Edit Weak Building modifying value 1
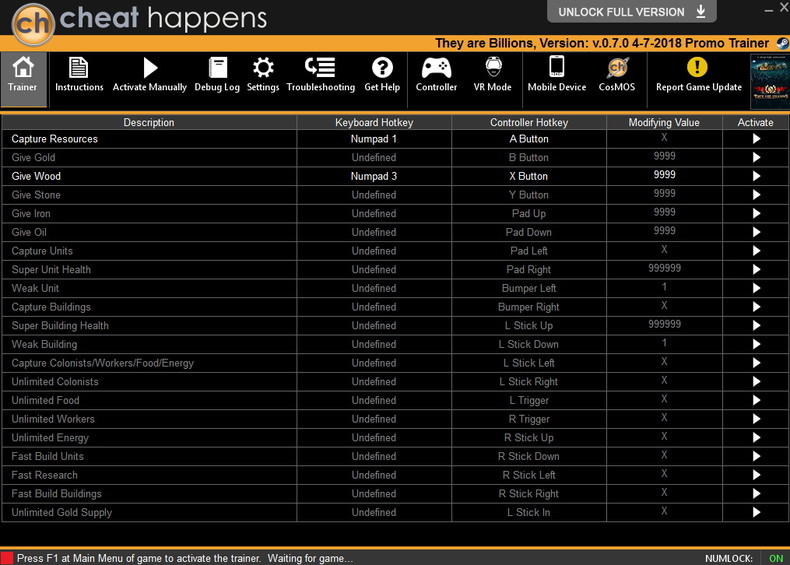Viewport: 790px width, 565px height. pyautogui.click(x=665, y=343)
